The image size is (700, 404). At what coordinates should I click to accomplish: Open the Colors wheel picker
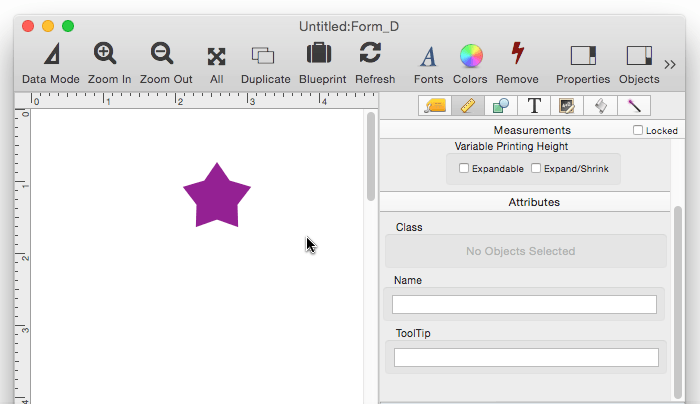coord(471,56)
